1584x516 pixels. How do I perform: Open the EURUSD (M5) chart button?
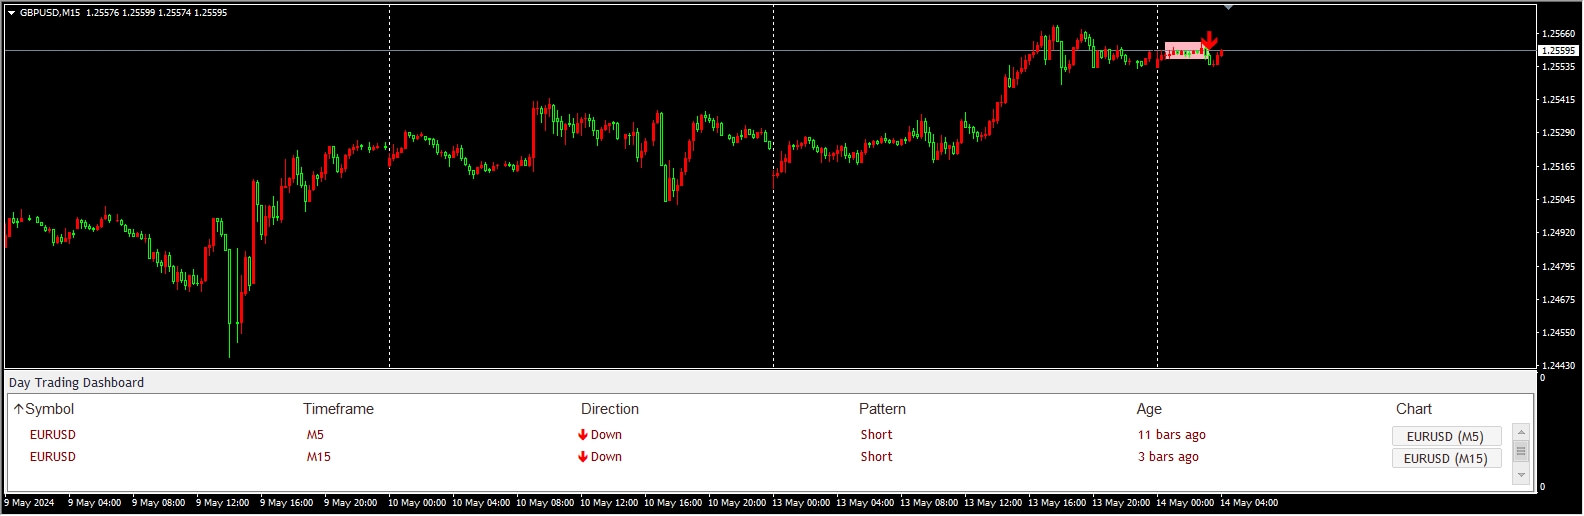point(1446,436)
